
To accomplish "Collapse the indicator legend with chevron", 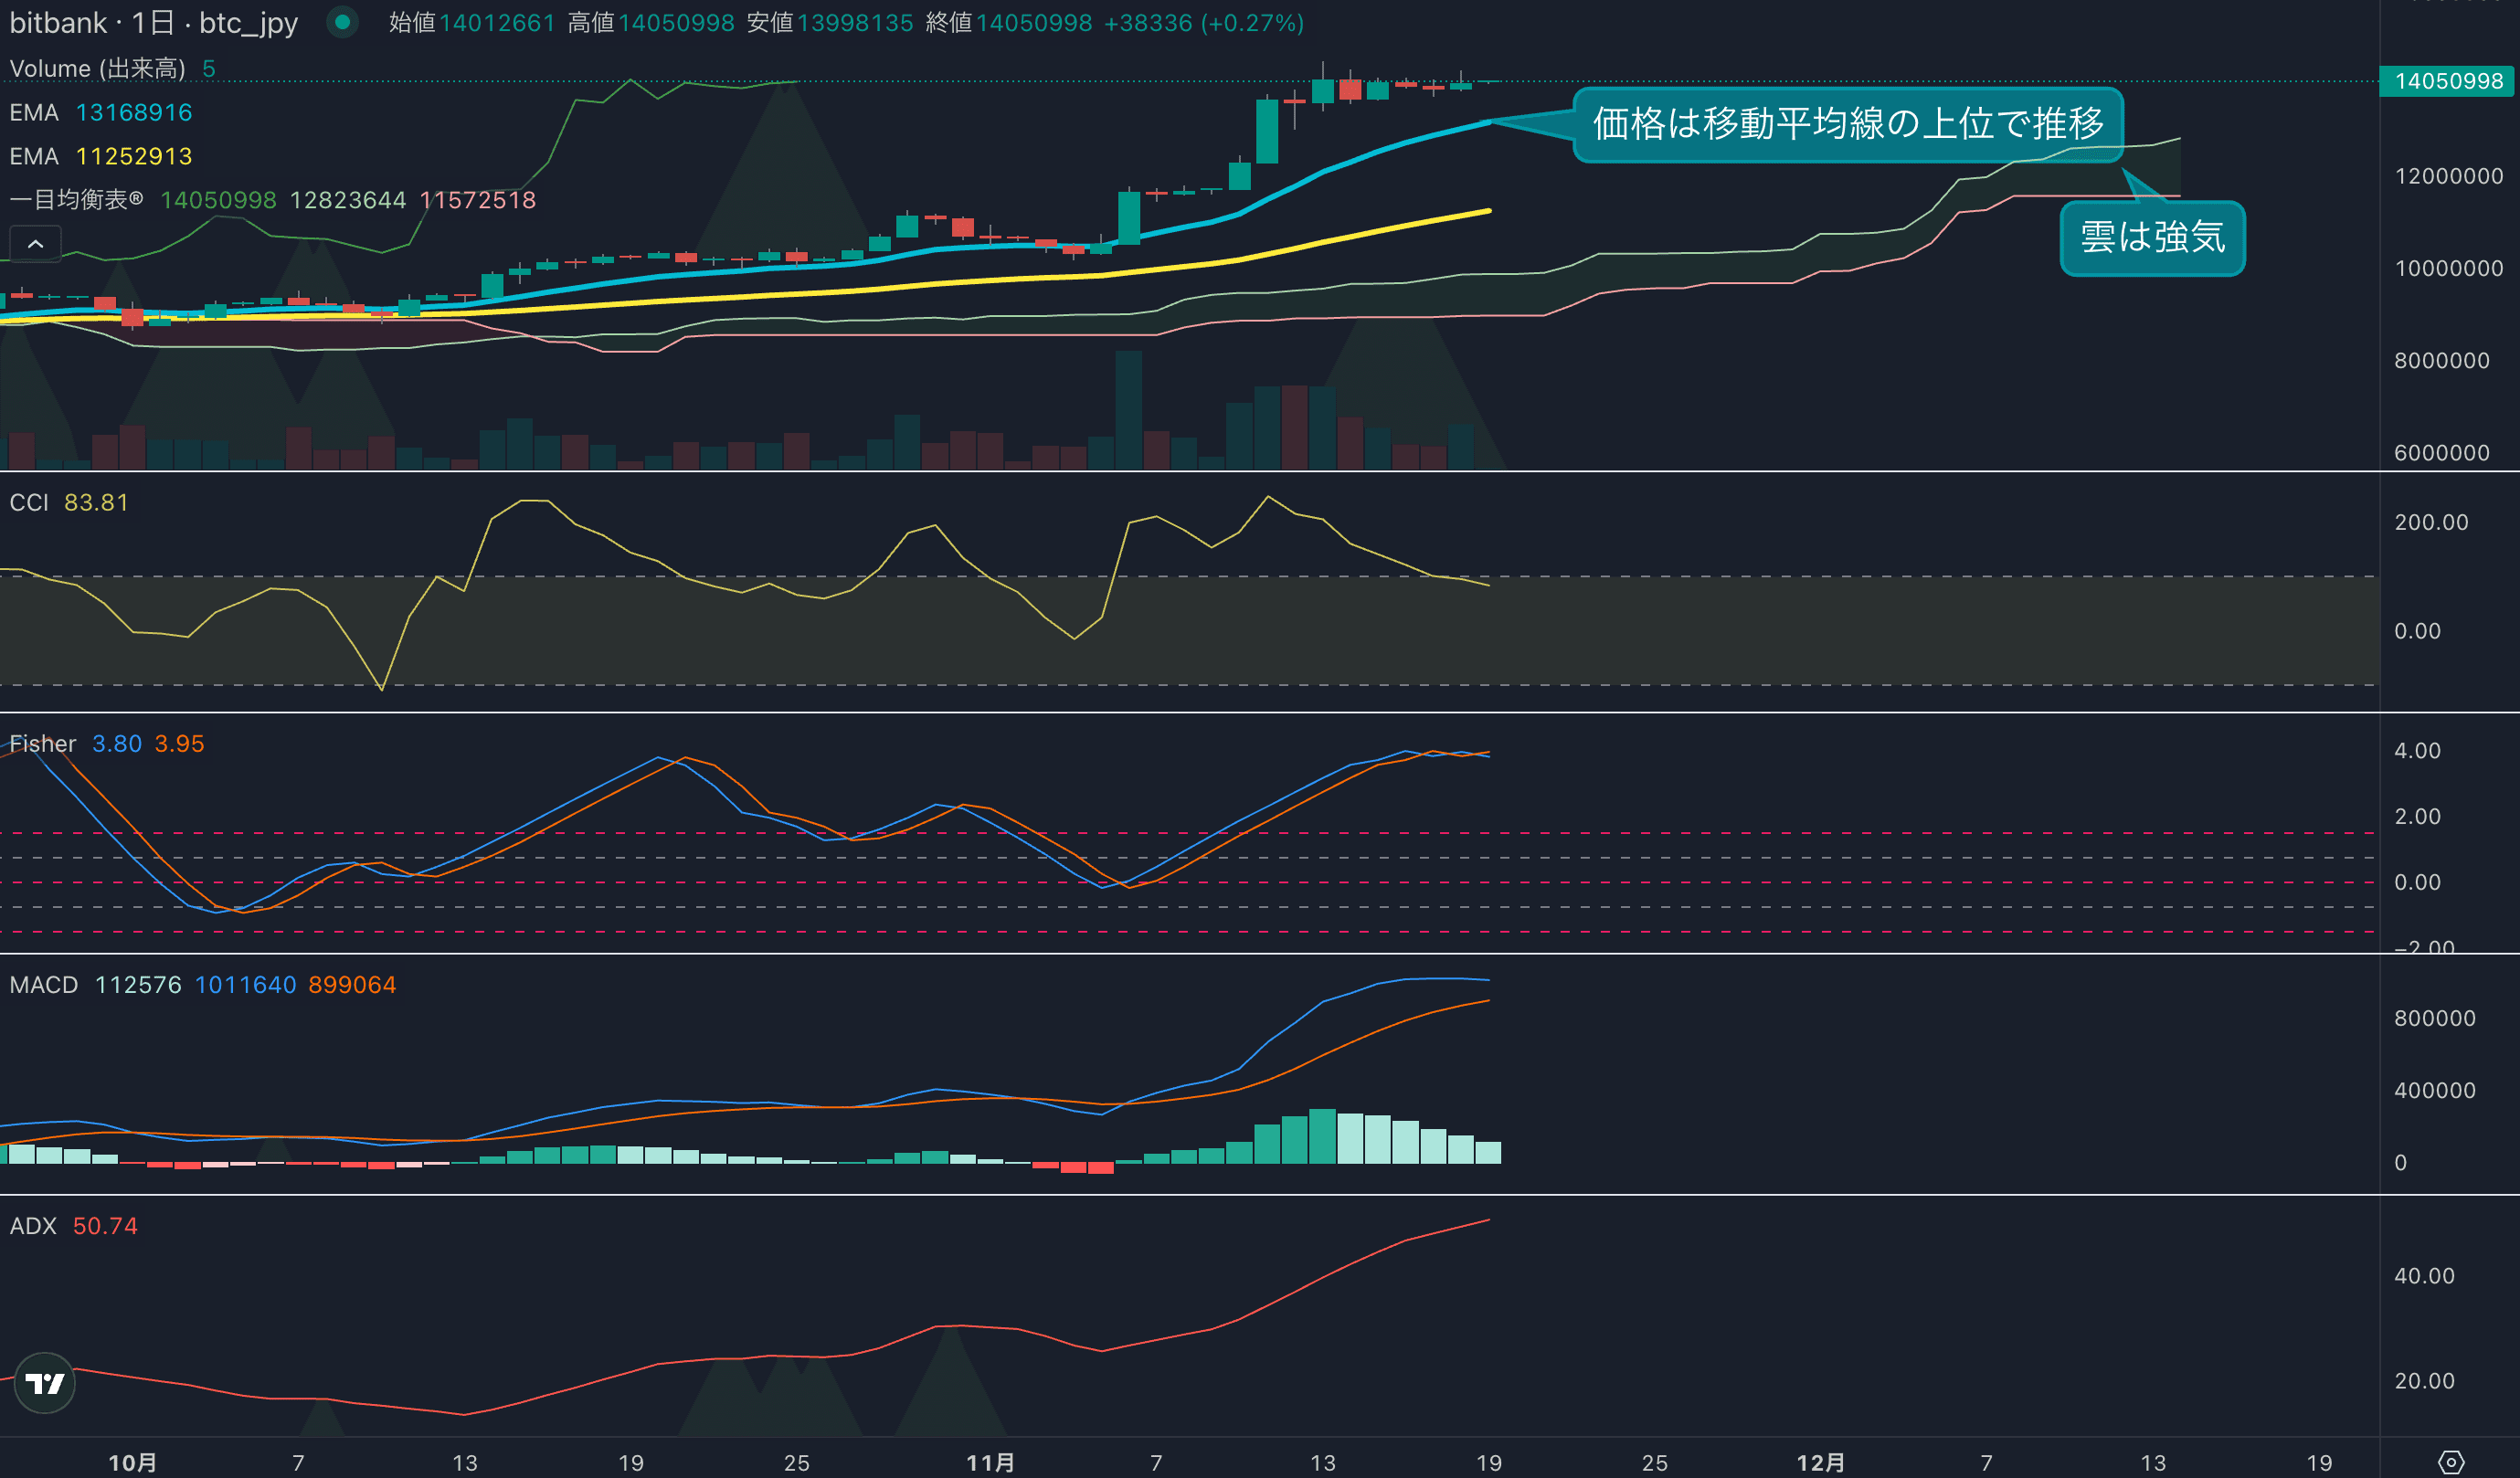I will tap(35, 244).
